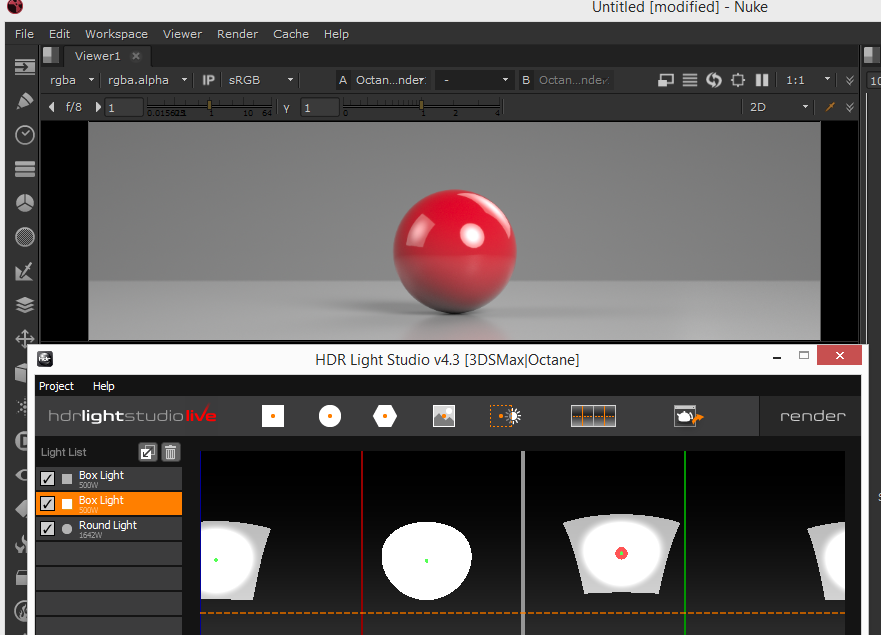Toggle the first Box Light checkbox off
Viewport: 881px width, 635px height.
(x=48, y=479)
